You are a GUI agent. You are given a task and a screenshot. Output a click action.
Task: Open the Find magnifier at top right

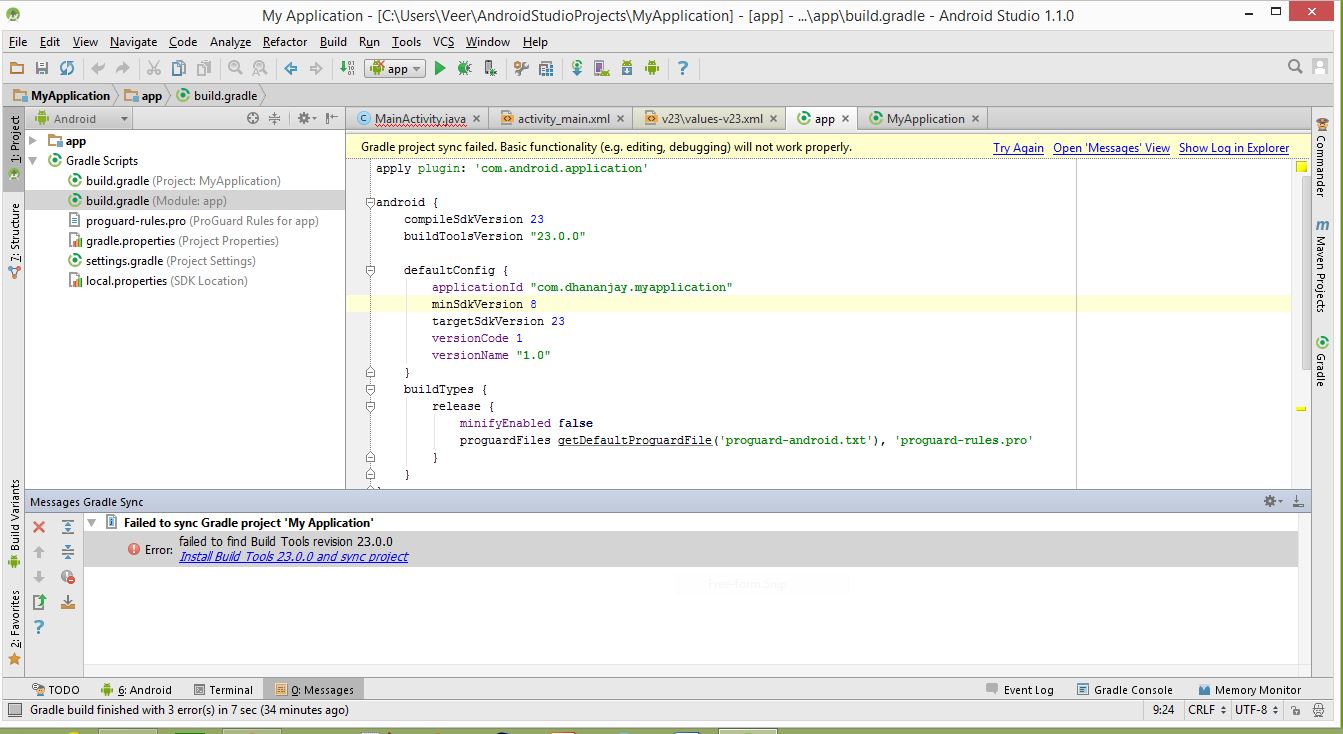point(1295,67)
